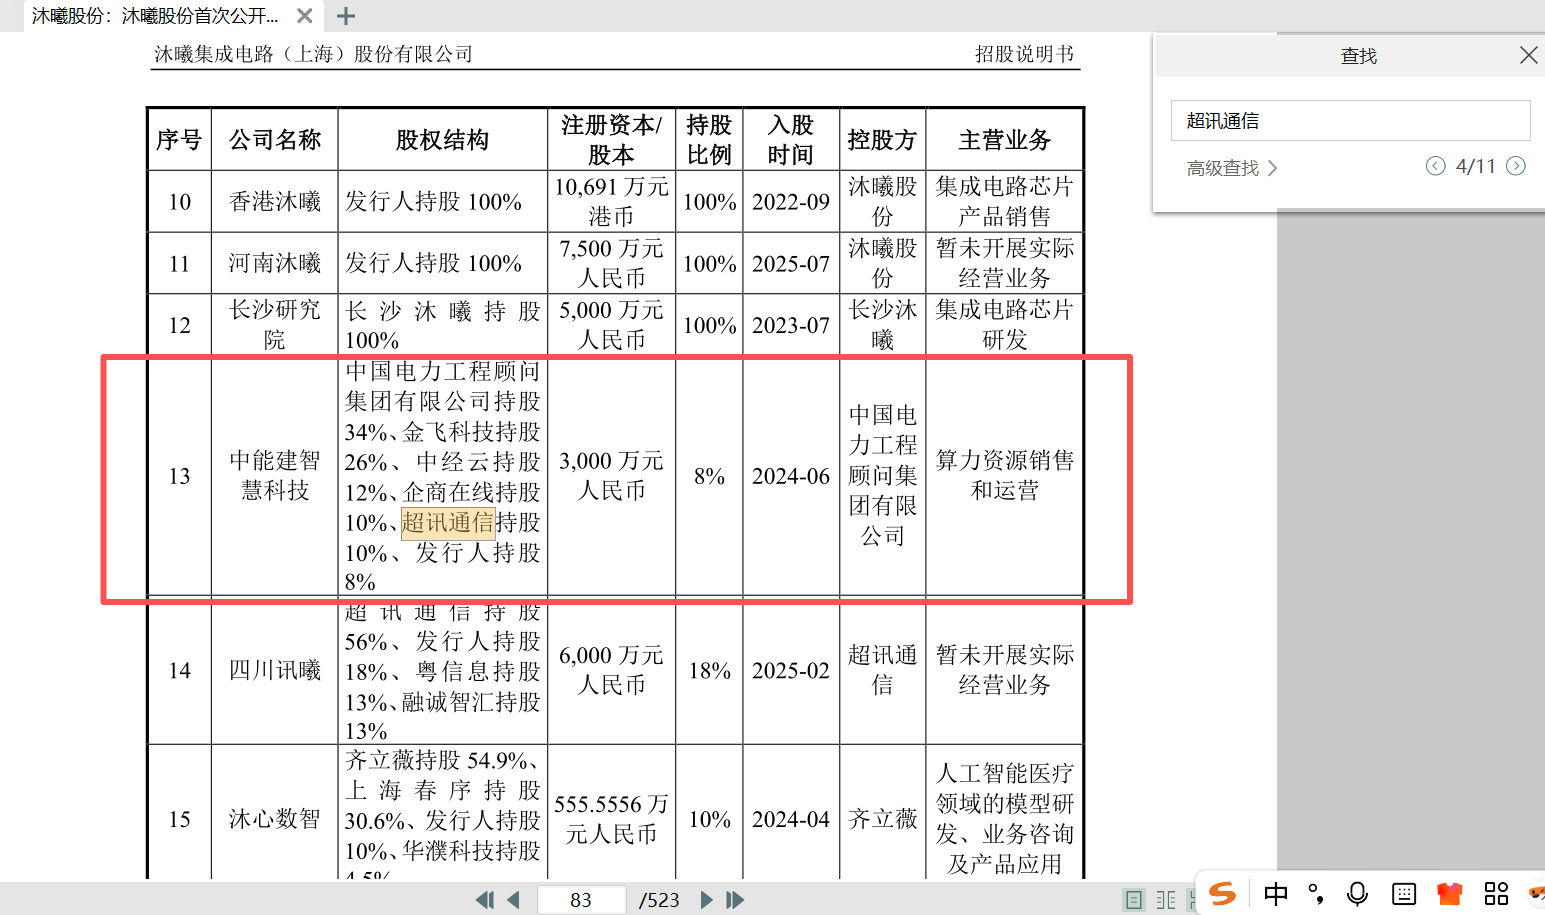Viewport: 1545px width, 915px height.
Task: Click 持股比例 column header
Action: pyautogui.click(x=709, y=140)
